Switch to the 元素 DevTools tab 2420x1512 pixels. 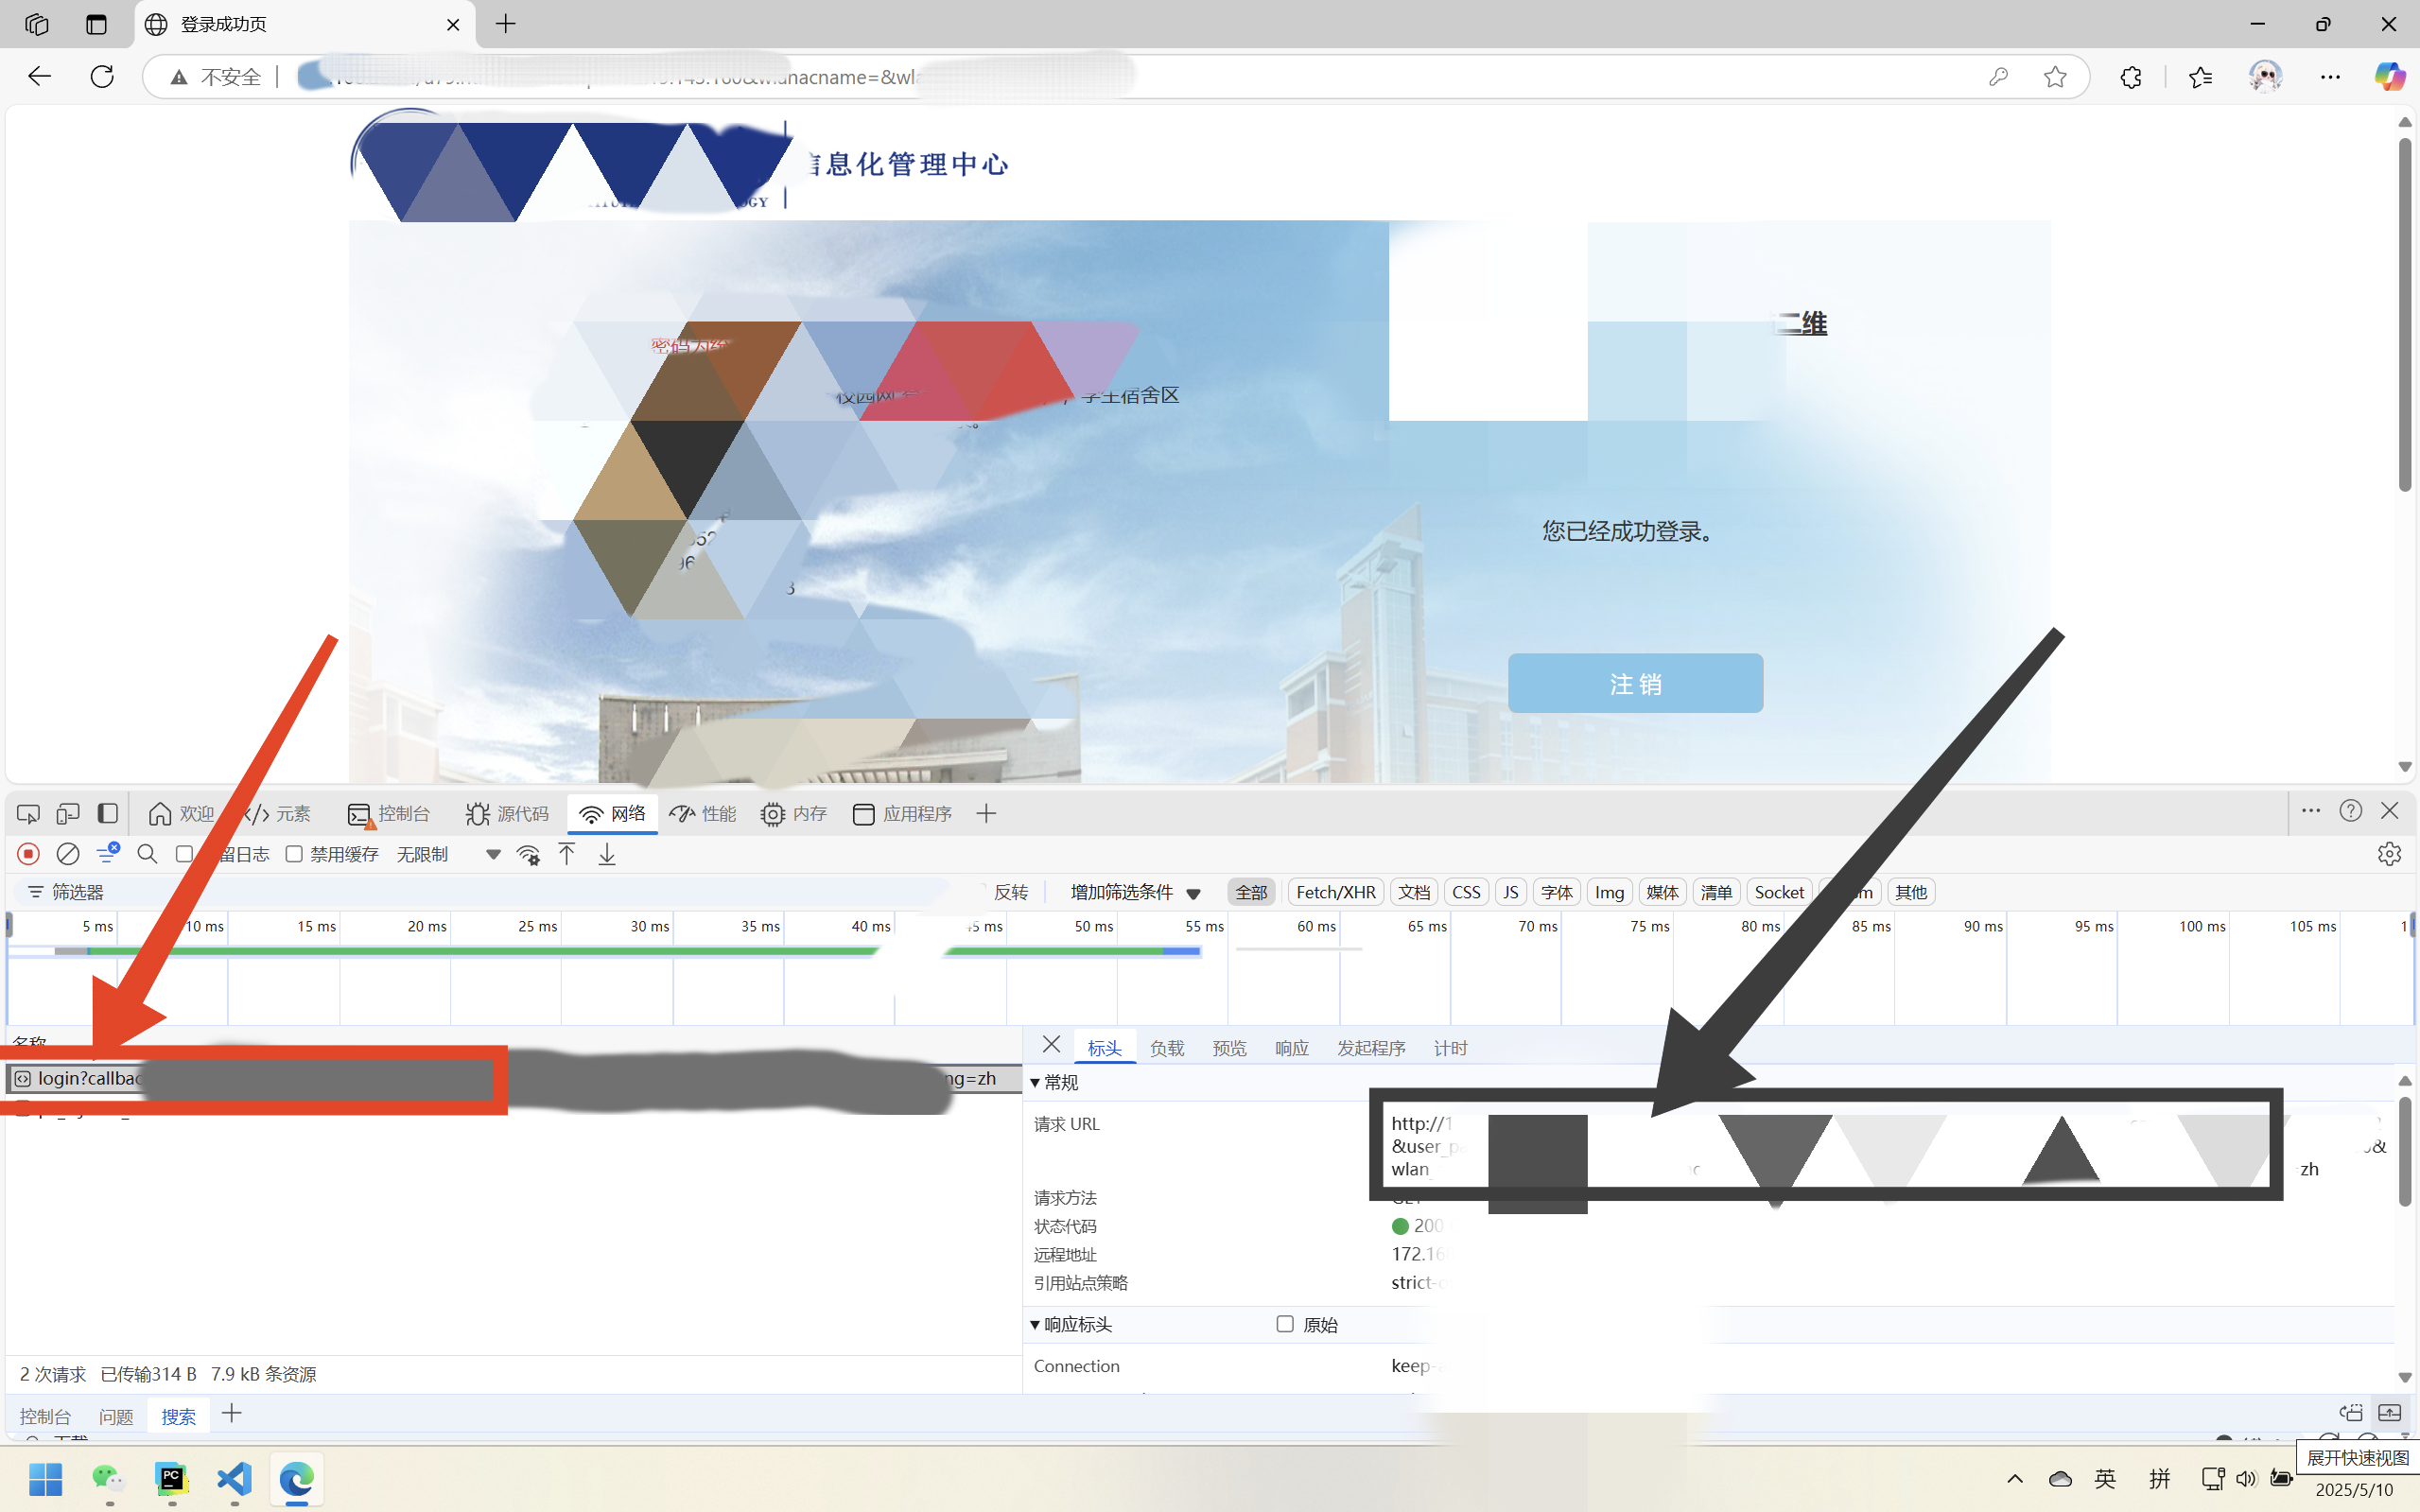click(x=278, y=814)
